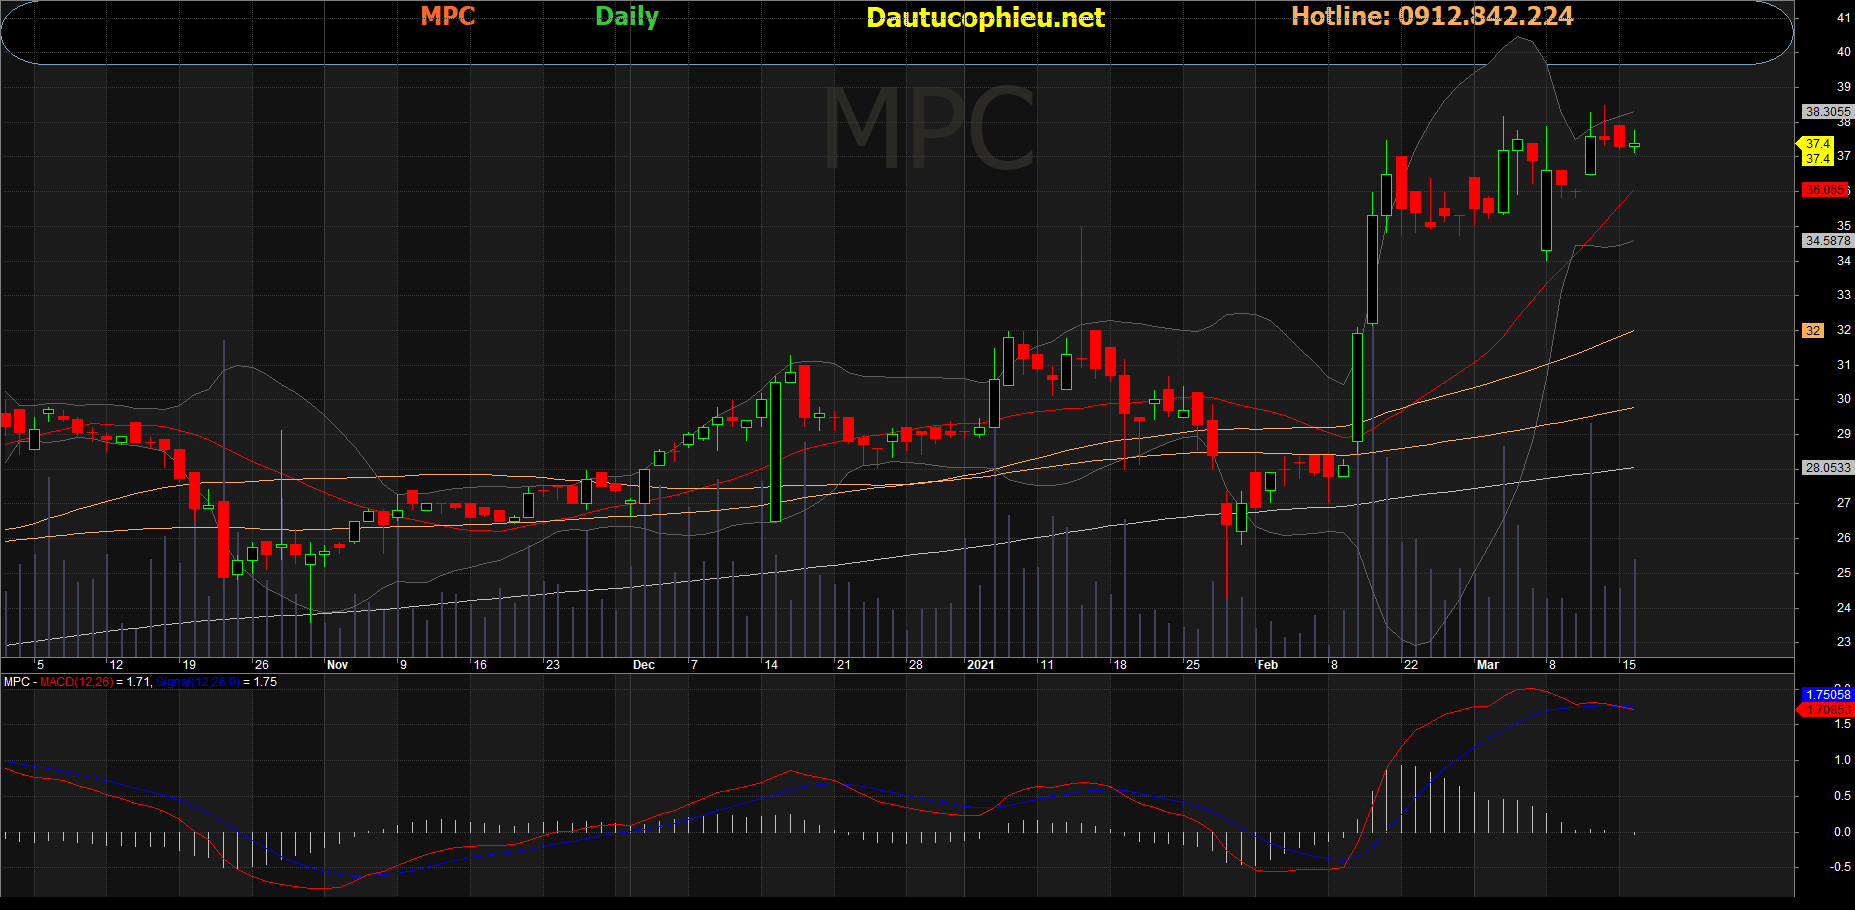This screenshot has height=910, width=1855.
Task: Click the Hotline: 0912.842.224 text
Action: click(x=1432, y=16)
